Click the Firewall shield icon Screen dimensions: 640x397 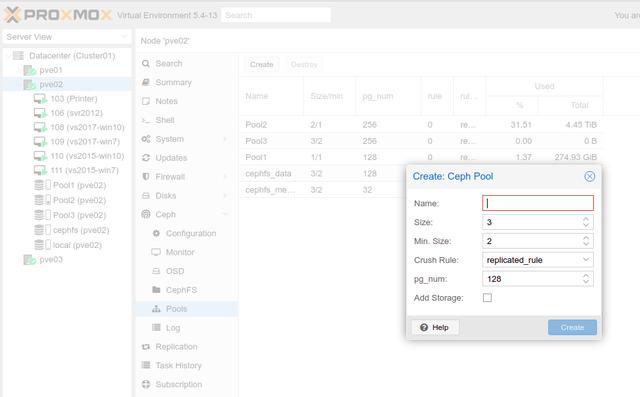[x=146, y=176]
